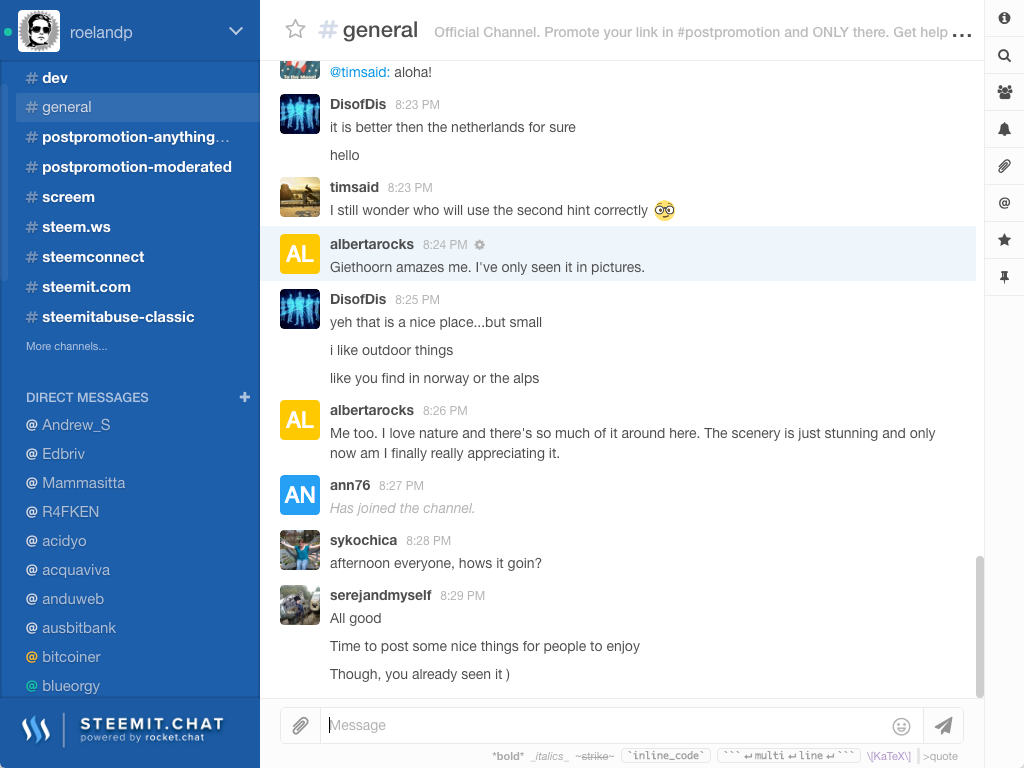The image size is (1024, 768).
Task: Open direct message with blueorgy
Action: click(x=138, y=686)
